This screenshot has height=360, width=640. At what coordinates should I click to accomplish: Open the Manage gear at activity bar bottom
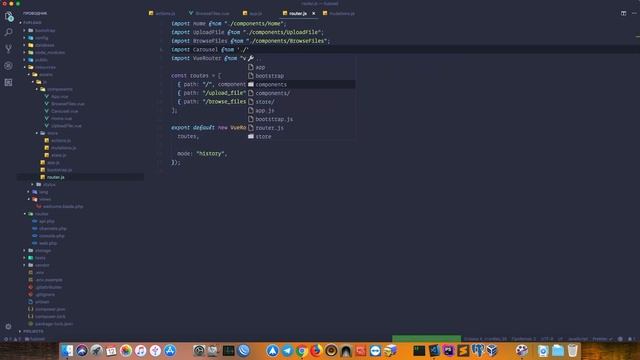pos(9,327)
